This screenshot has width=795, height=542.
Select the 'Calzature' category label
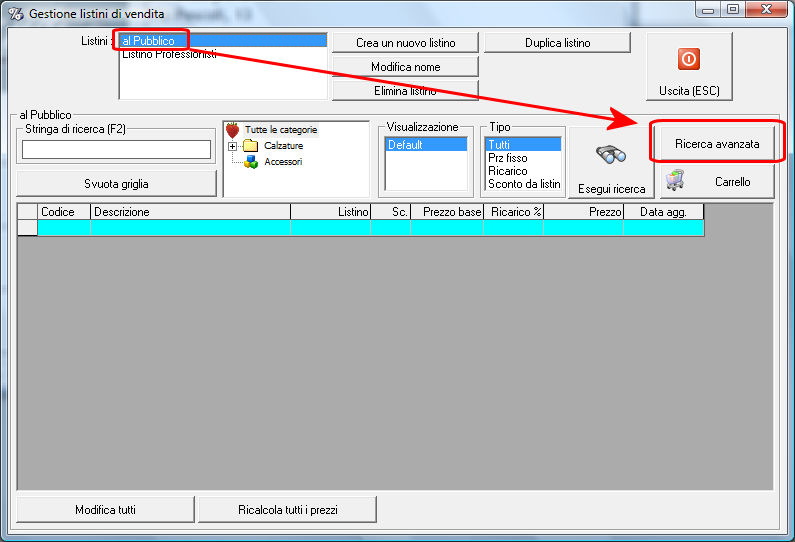pyautogui.click(x=283, y=146)
